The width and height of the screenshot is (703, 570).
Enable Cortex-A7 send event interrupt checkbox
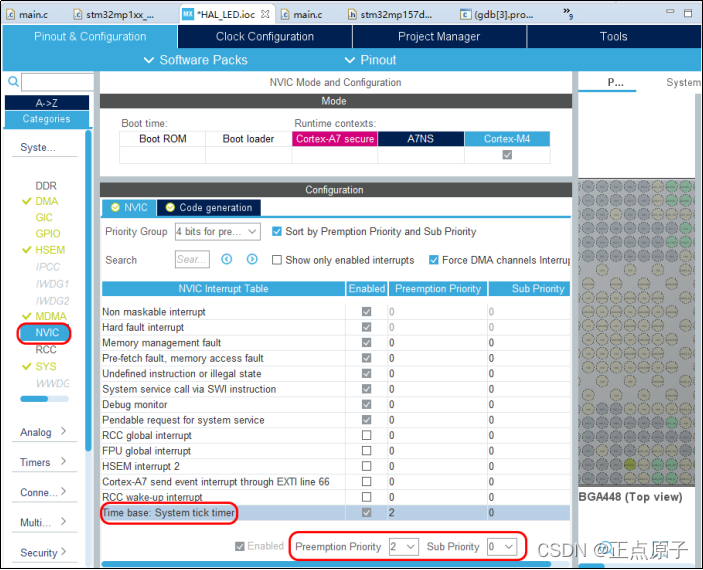(366, 482)
